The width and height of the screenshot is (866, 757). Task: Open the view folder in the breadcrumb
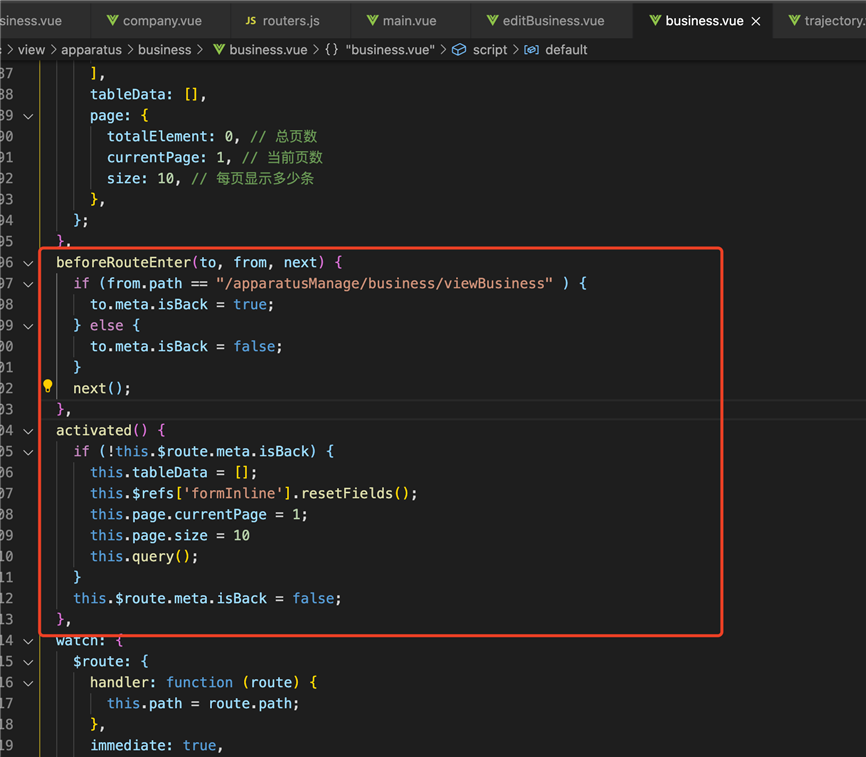click(x=31, y=50)
